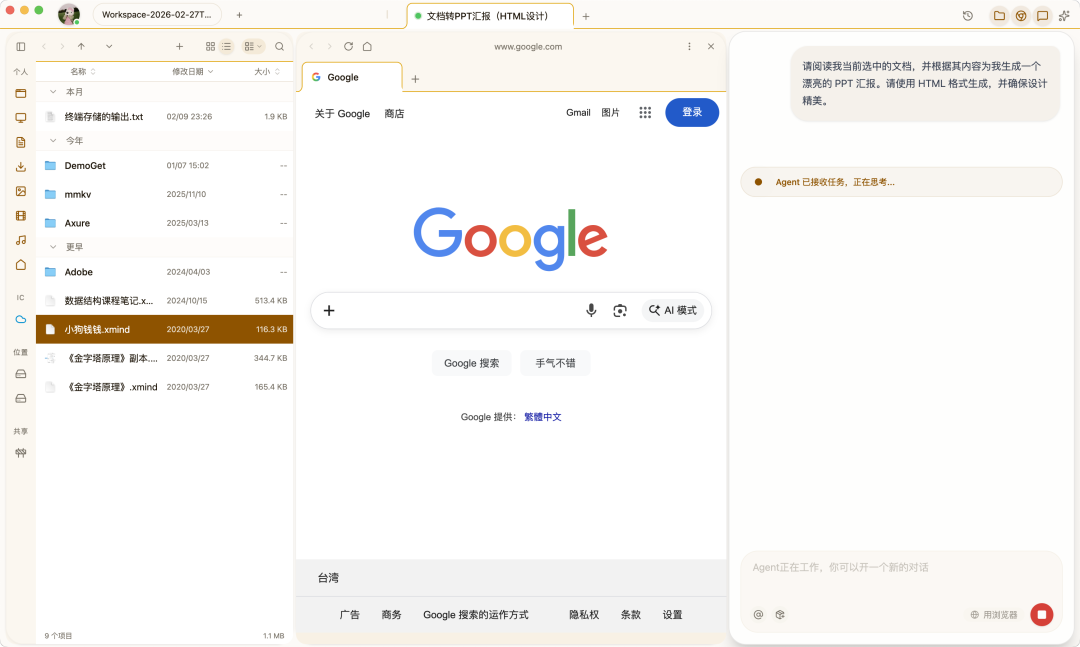This screenshot has width=1080, height=647.
Task: Click the Google 搜索 button
Action: click(x=471, y=363)
